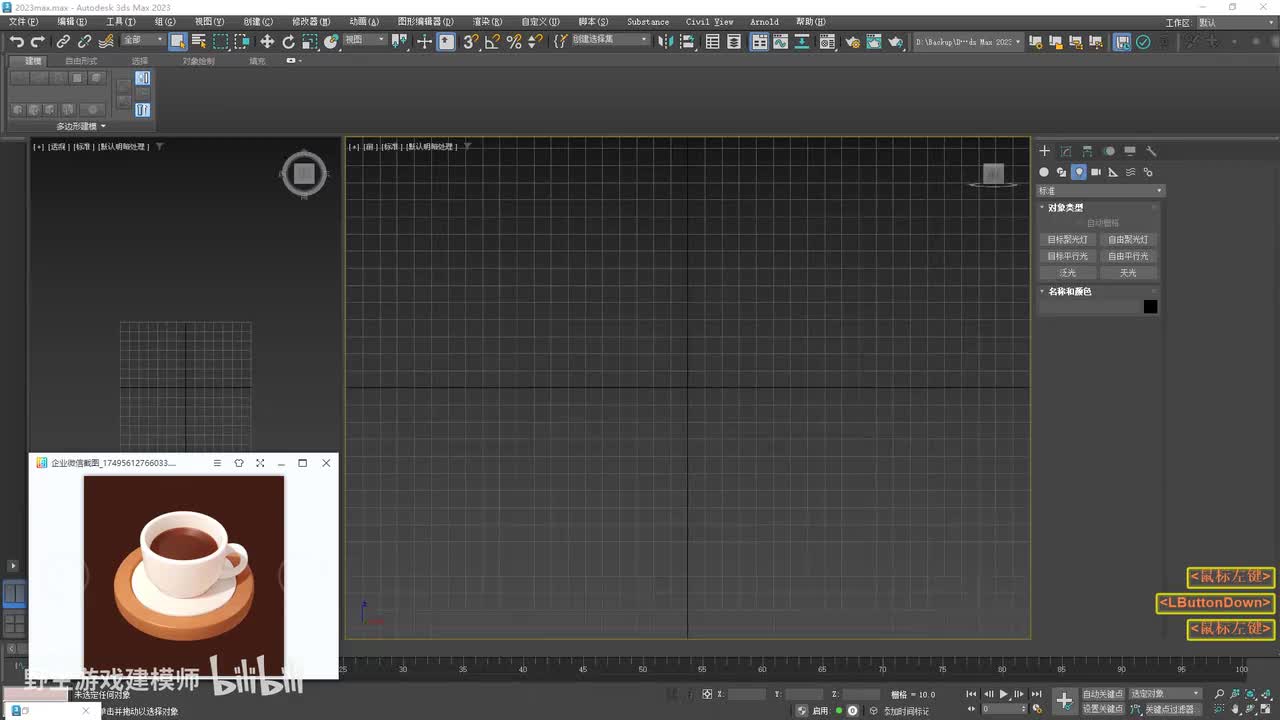This screenshot has height=720, width=1280.
Task: Open the 工作区 默认 workspace dropdown
Action: pyautogui.click(x=1234, y=22)
